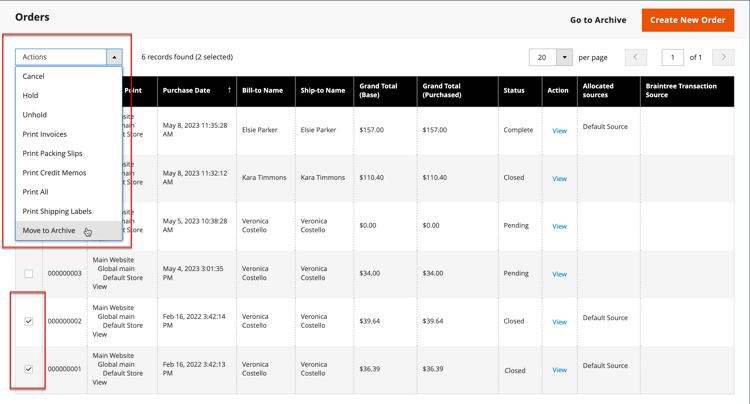The image size is (750, 404).
Task: View Kara Timmons order
Action: [559, 178]
